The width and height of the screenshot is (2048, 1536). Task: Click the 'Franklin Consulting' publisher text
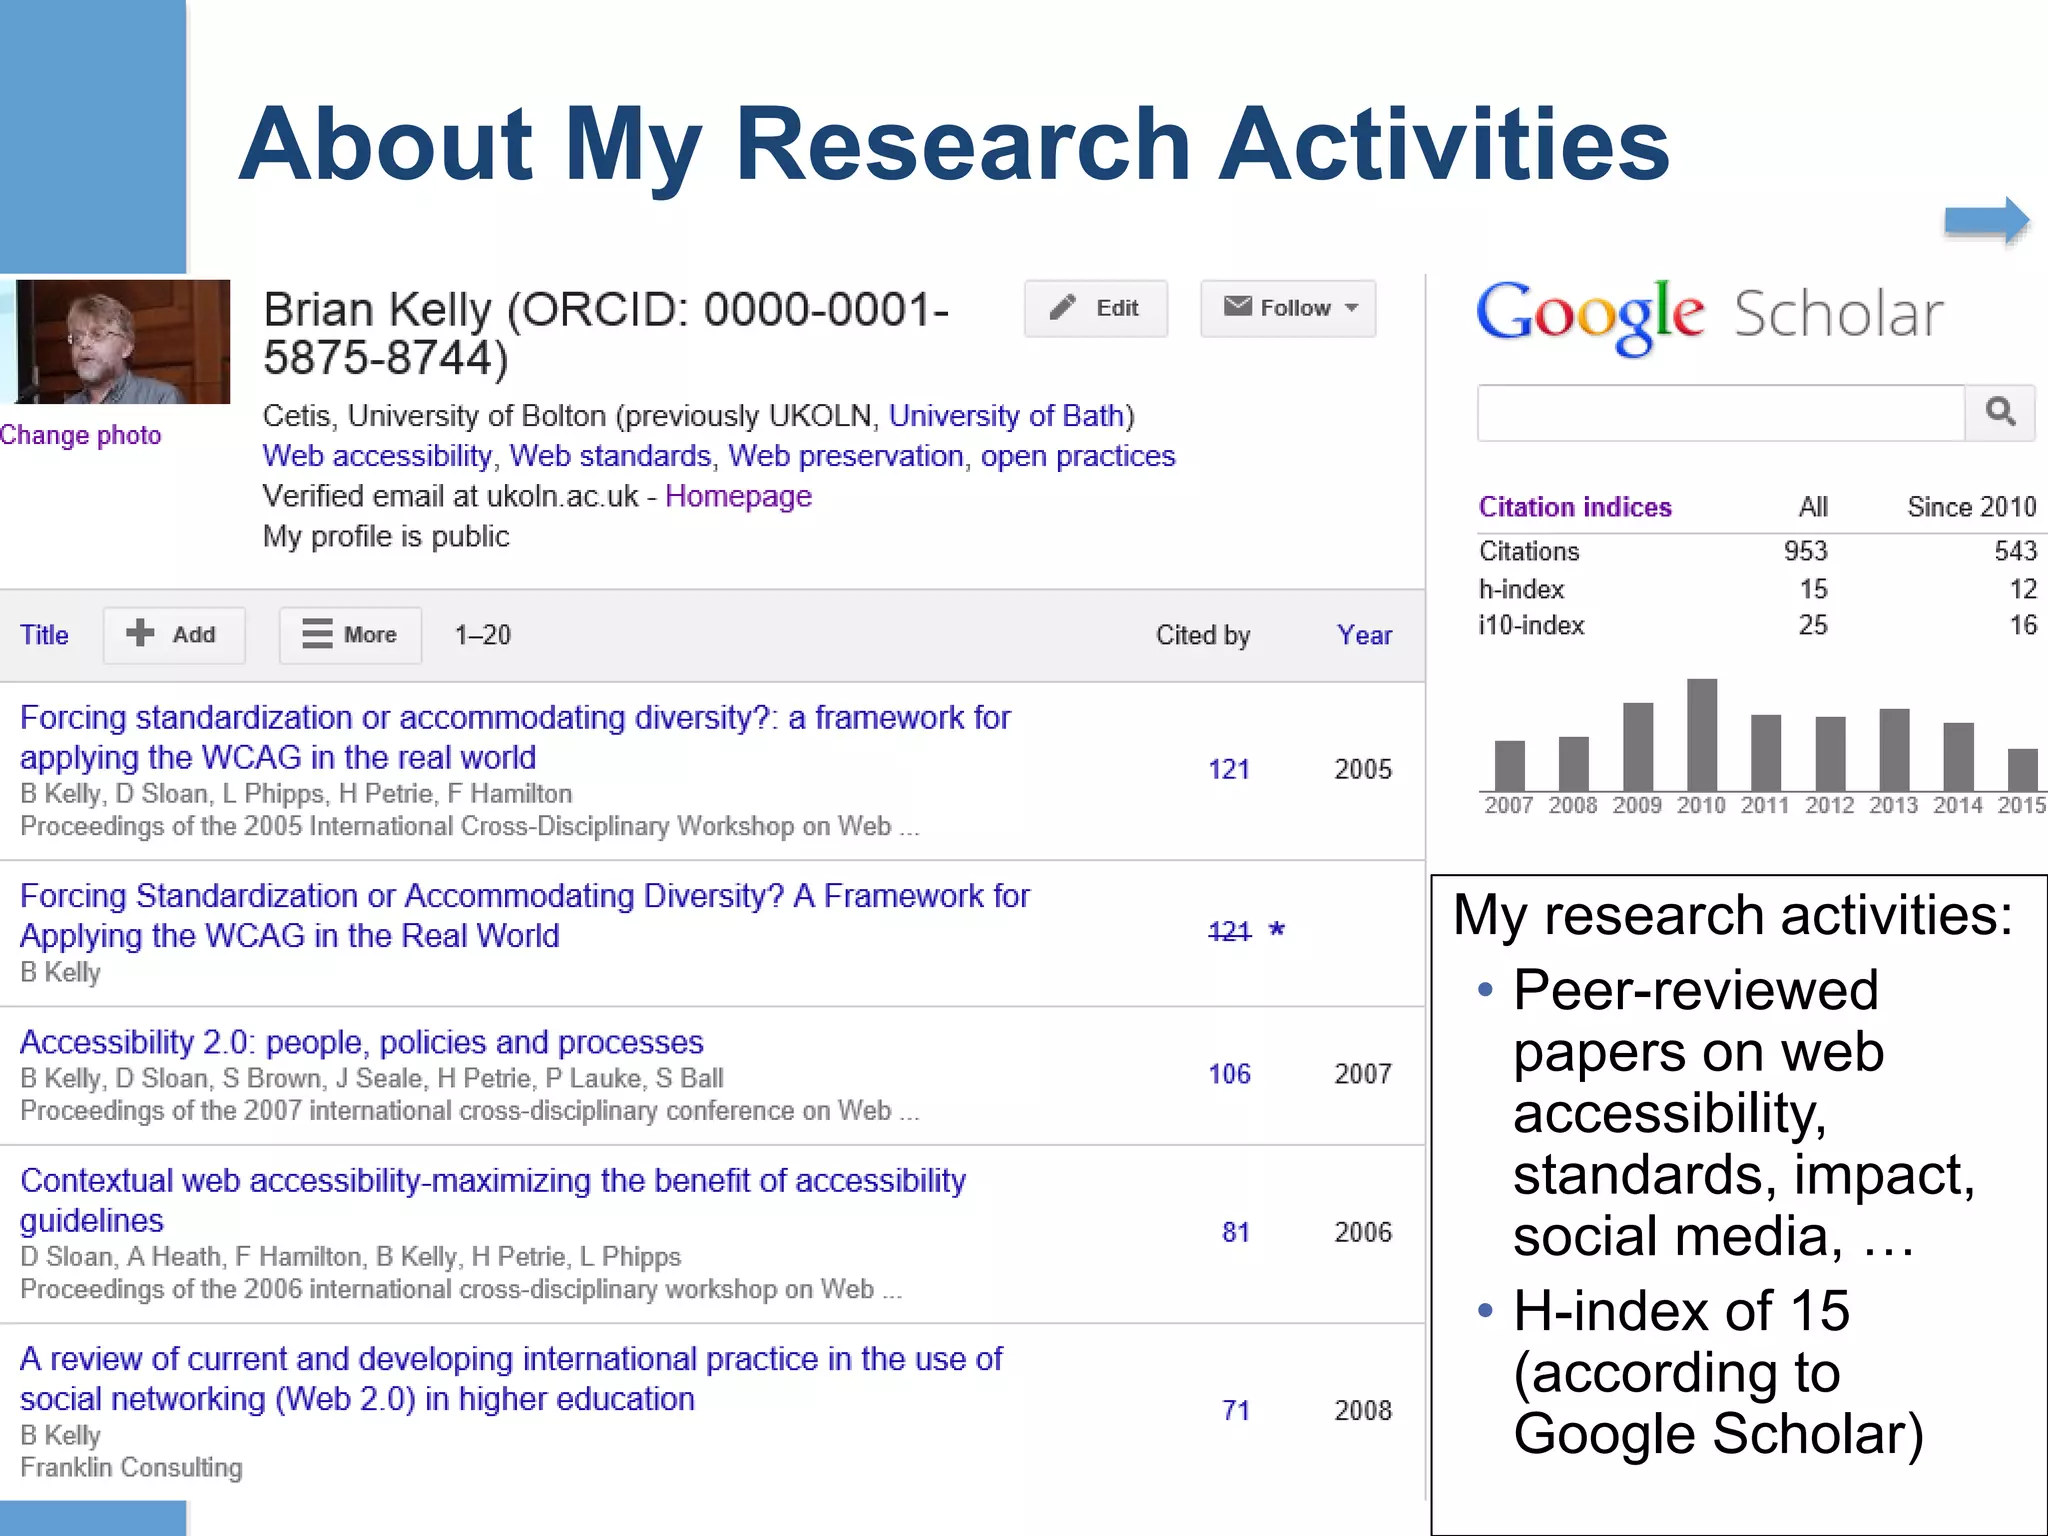[x=131, y=1467]
